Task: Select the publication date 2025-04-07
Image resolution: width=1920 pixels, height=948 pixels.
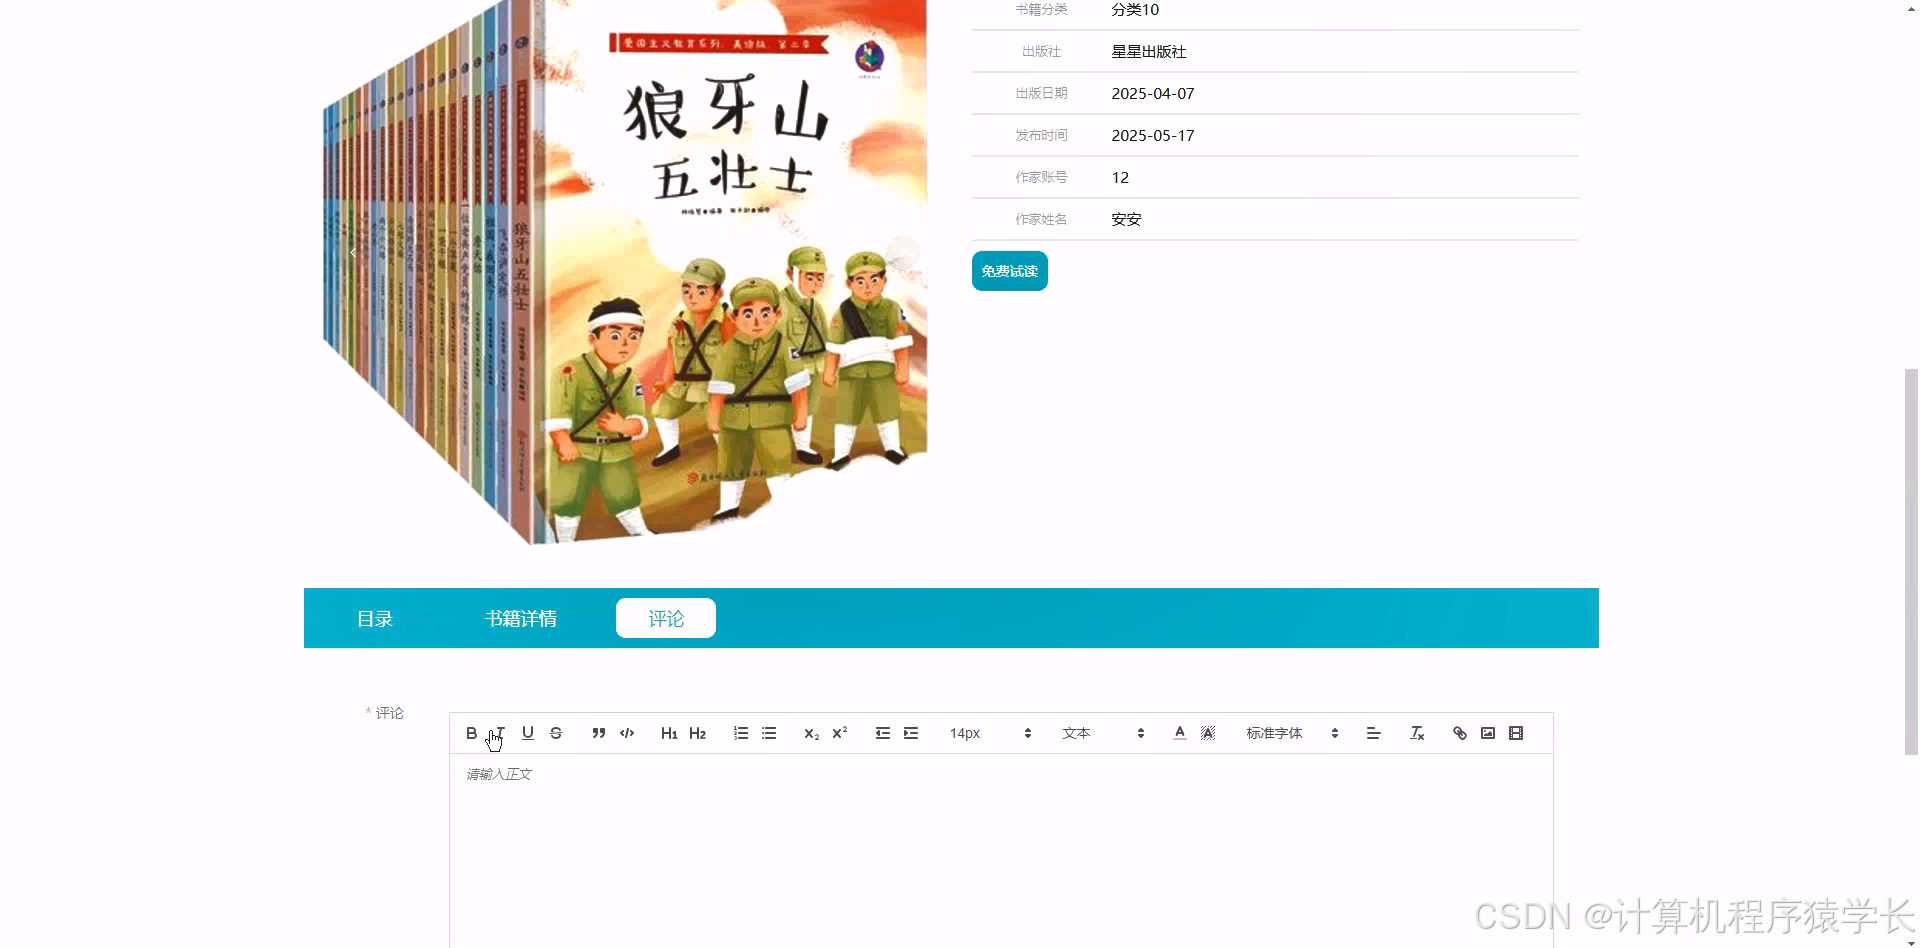Action: coord(1153,93)
